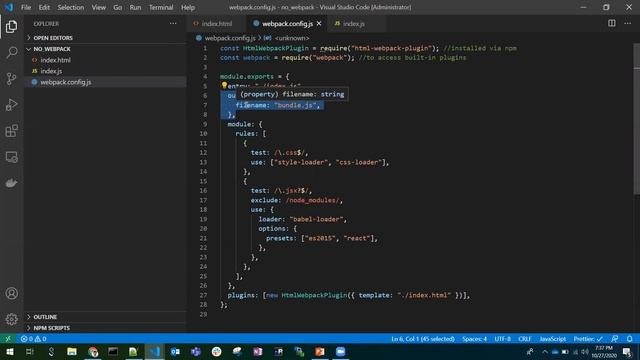Open Windows Action Center notifications
This screenshot has width=640, height=360.
tap(628, 351)
